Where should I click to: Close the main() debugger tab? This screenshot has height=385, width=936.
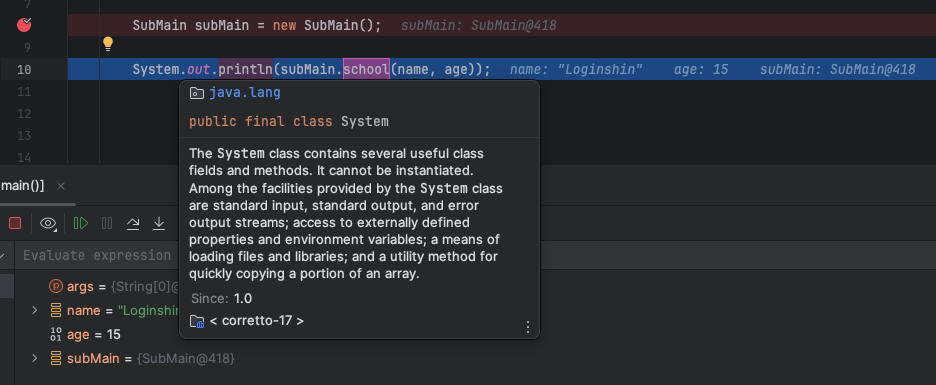pos(61,186)
